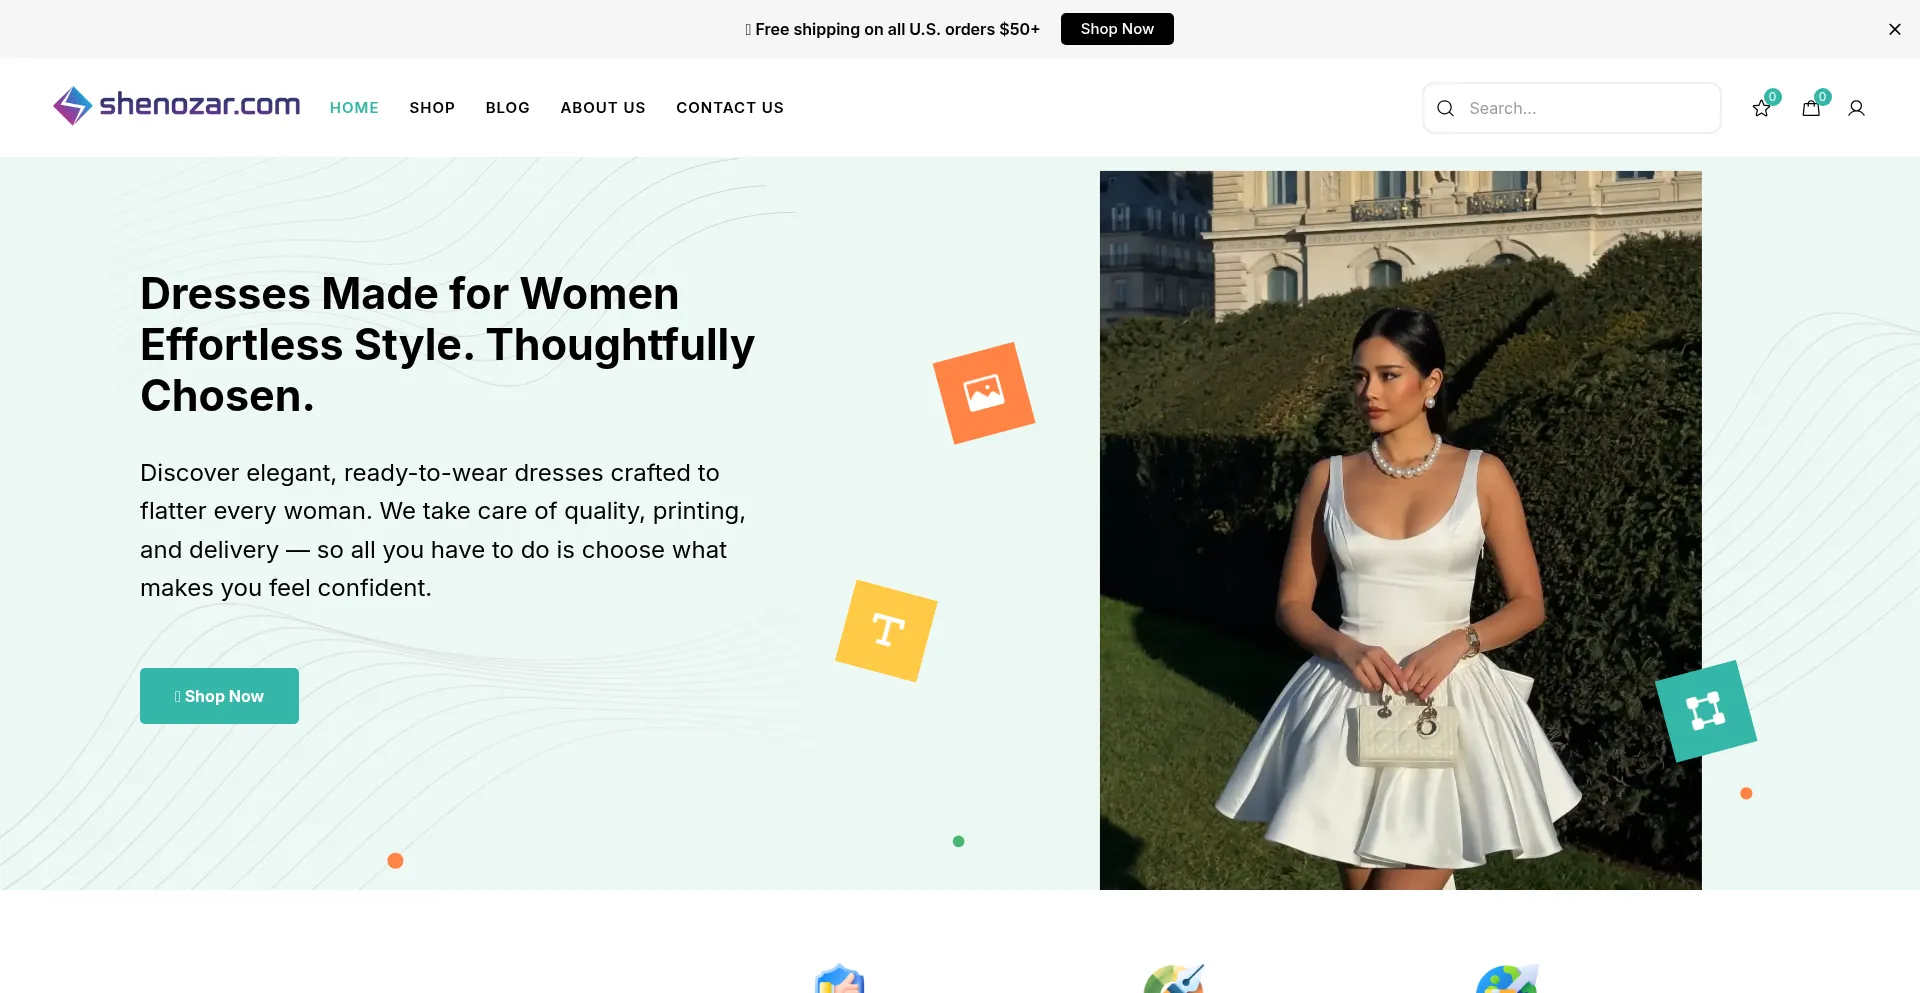This screenshot has width=1920, height=993.
Task: Click the teal frame icon near the photo
Action: [x=1707, y=710]
